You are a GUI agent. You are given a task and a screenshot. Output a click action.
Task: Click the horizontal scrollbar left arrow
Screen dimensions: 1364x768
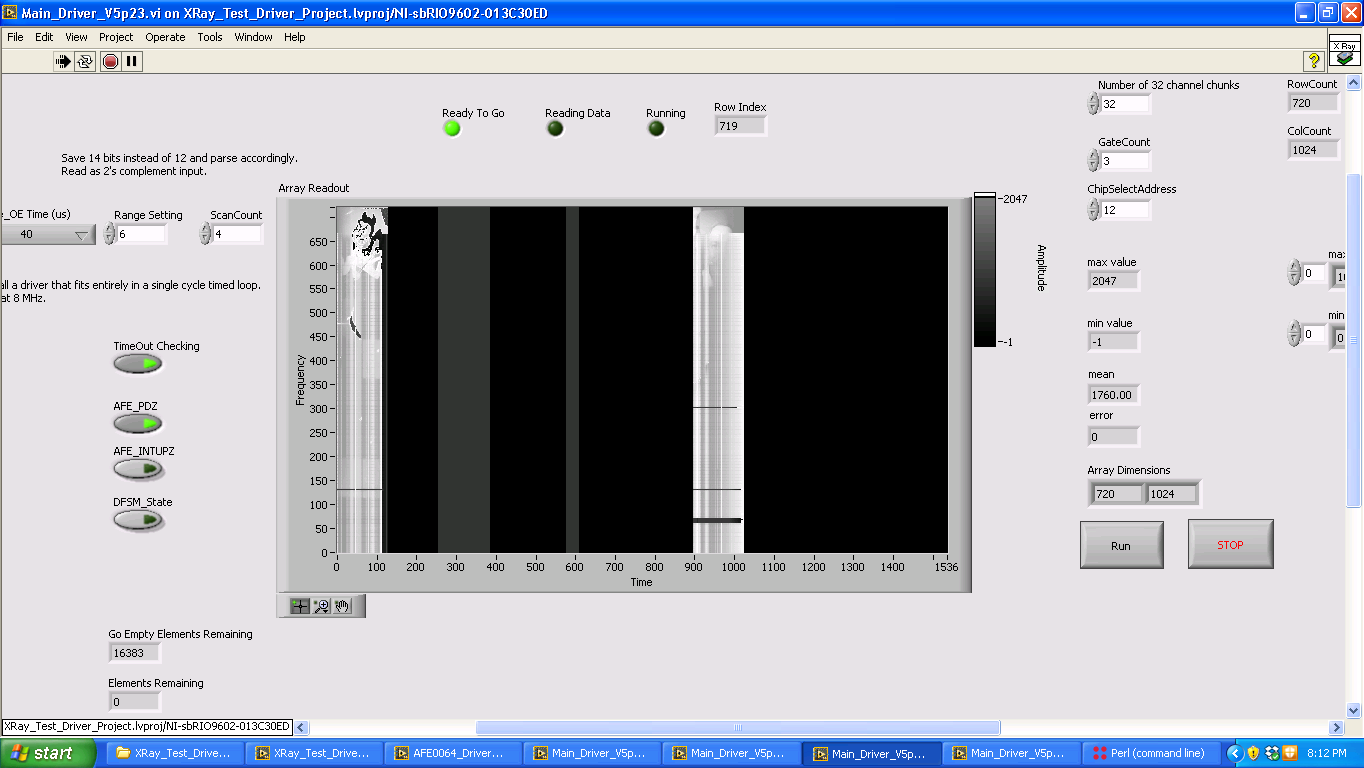(301, 727)
